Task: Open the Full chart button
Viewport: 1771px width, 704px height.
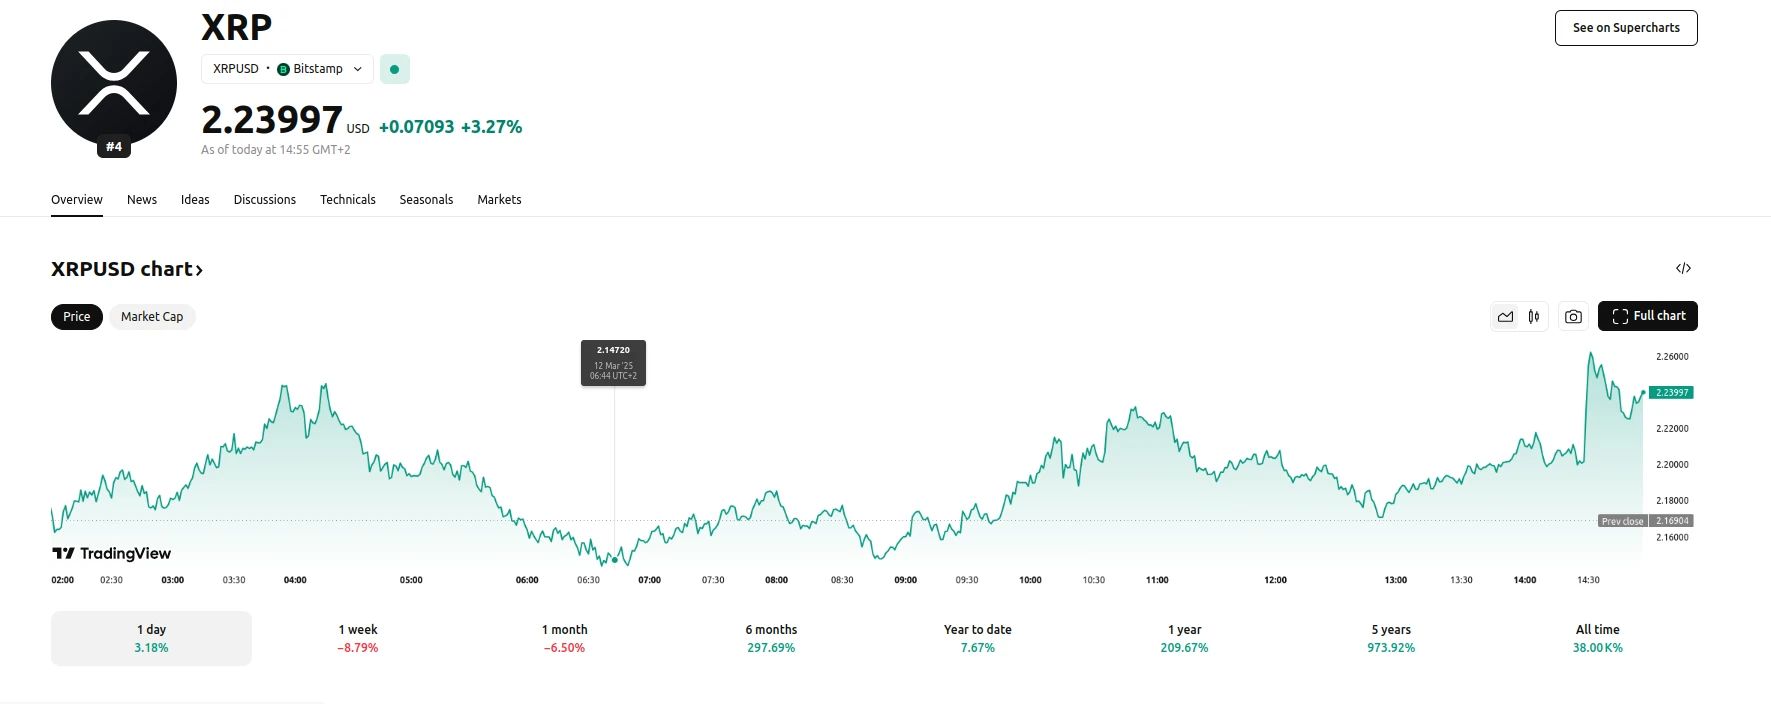Action: pos(1648,316)
